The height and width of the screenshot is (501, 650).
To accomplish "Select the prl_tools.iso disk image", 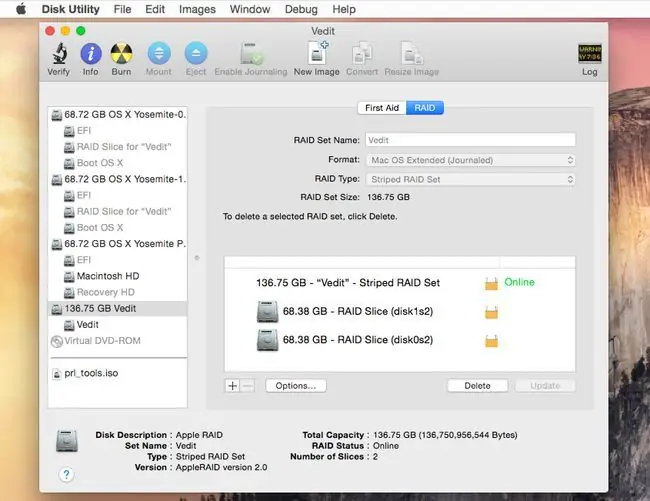I will (117, 373).
